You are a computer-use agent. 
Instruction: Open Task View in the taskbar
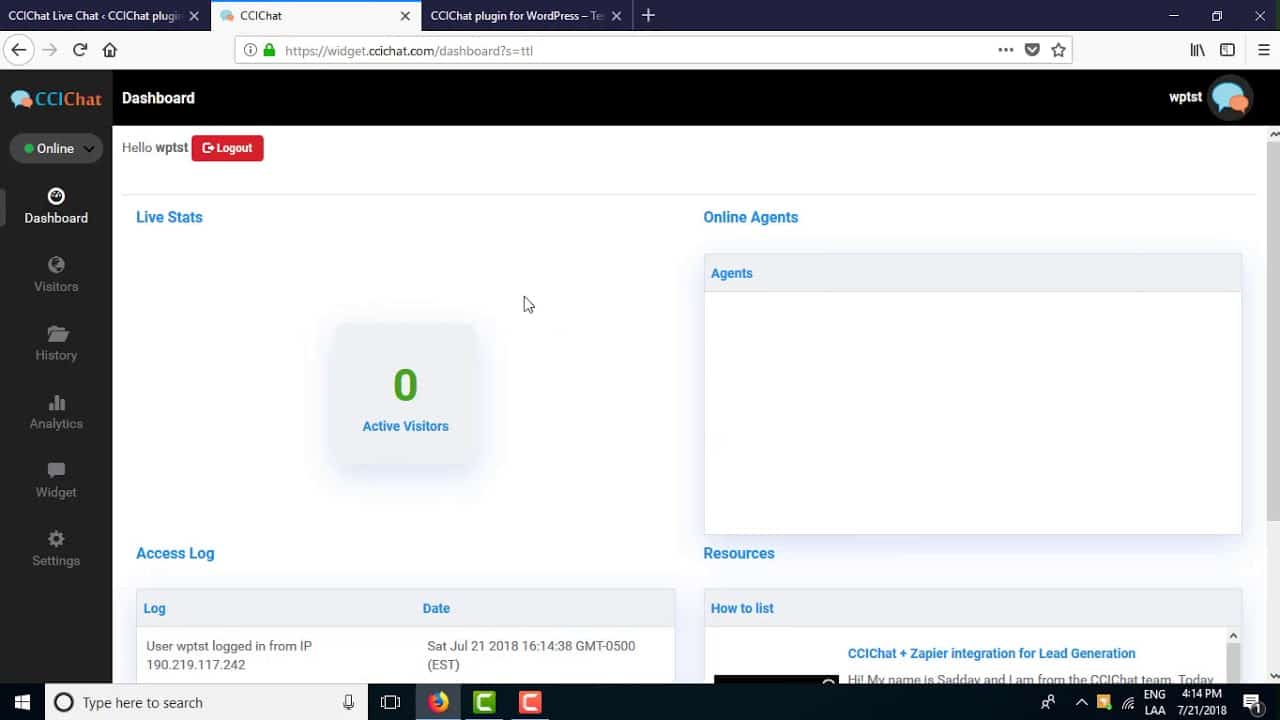click(391, 702)
